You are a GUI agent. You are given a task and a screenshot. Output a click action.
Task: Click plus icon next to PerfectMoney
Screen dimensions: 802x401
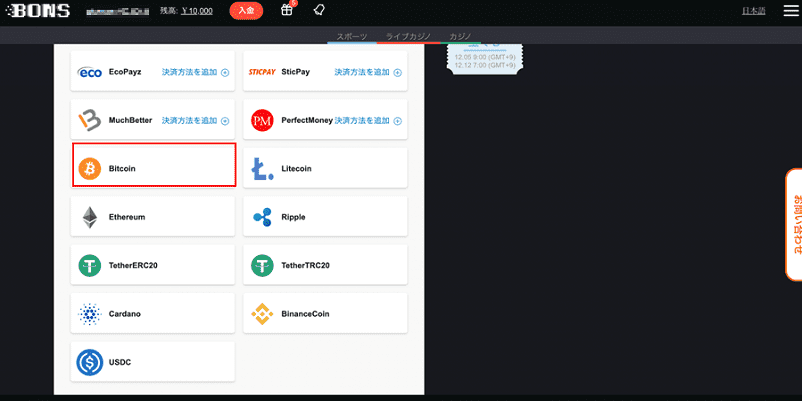397,121
